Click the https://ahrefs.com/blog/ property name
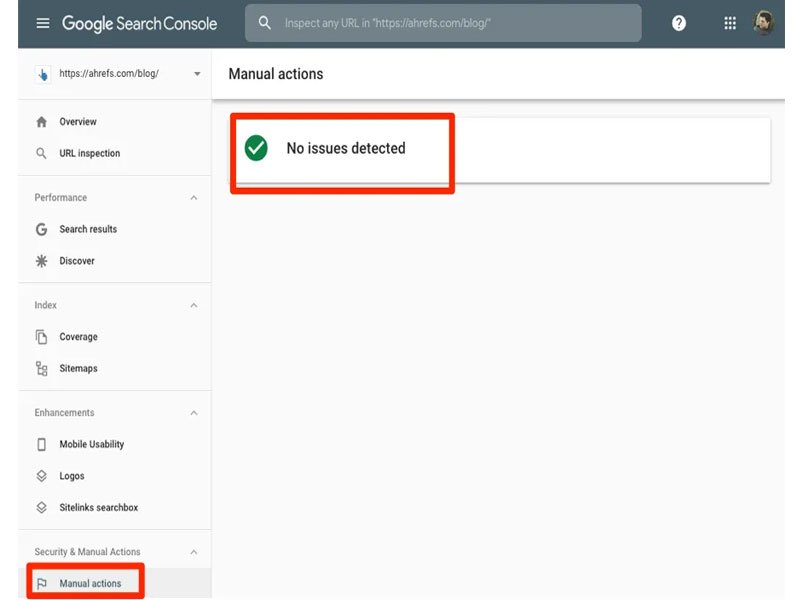The height and width of the screenshot is (600, 800). (109, 74)
